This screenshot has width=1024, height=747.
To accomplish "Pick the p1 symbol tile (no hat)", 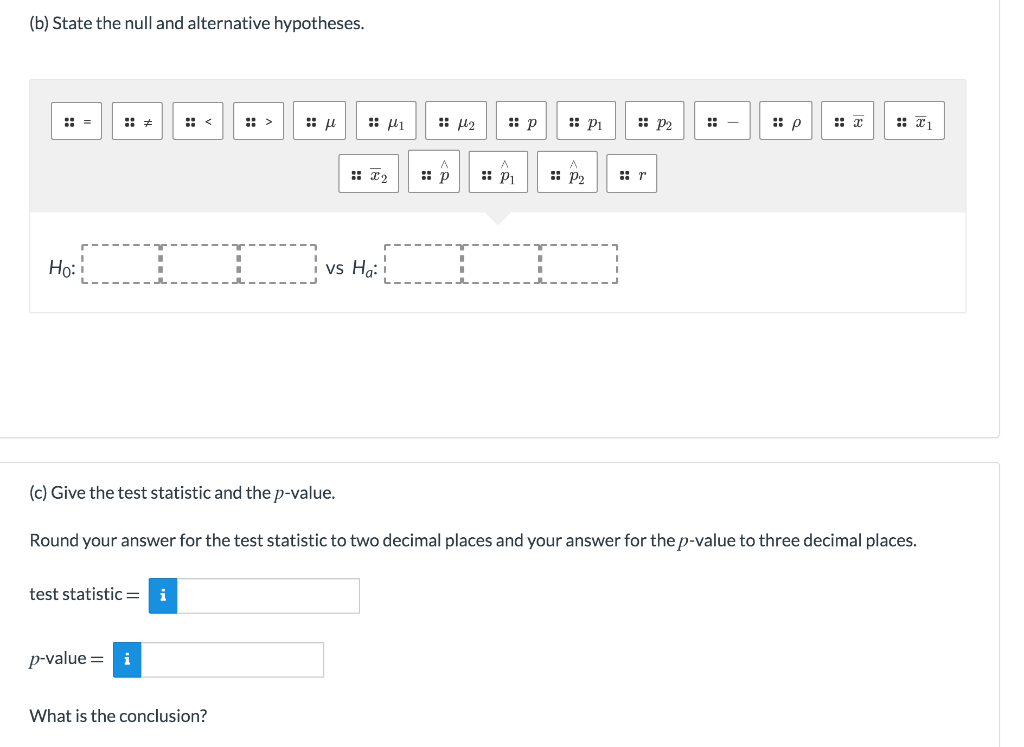I will (x=586, y=121).
